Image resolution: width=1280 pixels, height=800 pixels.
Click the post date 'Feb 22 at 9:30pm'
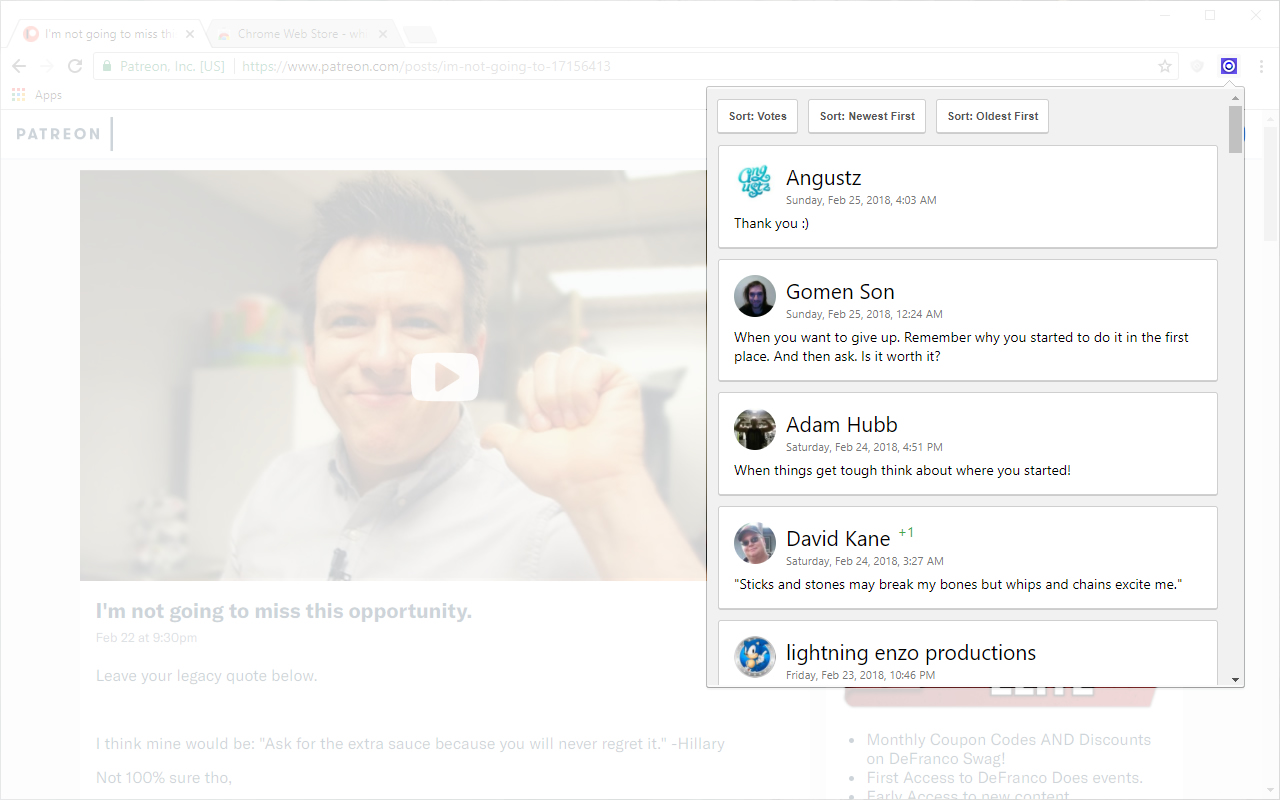point(146,637)
